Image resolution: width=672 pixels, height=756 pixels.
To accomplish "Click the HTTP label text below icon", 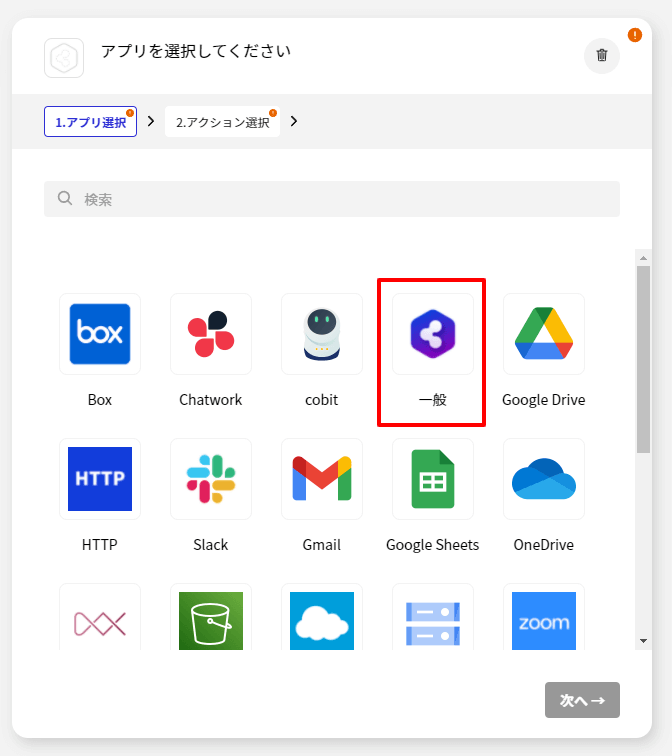I will point(100,545).
